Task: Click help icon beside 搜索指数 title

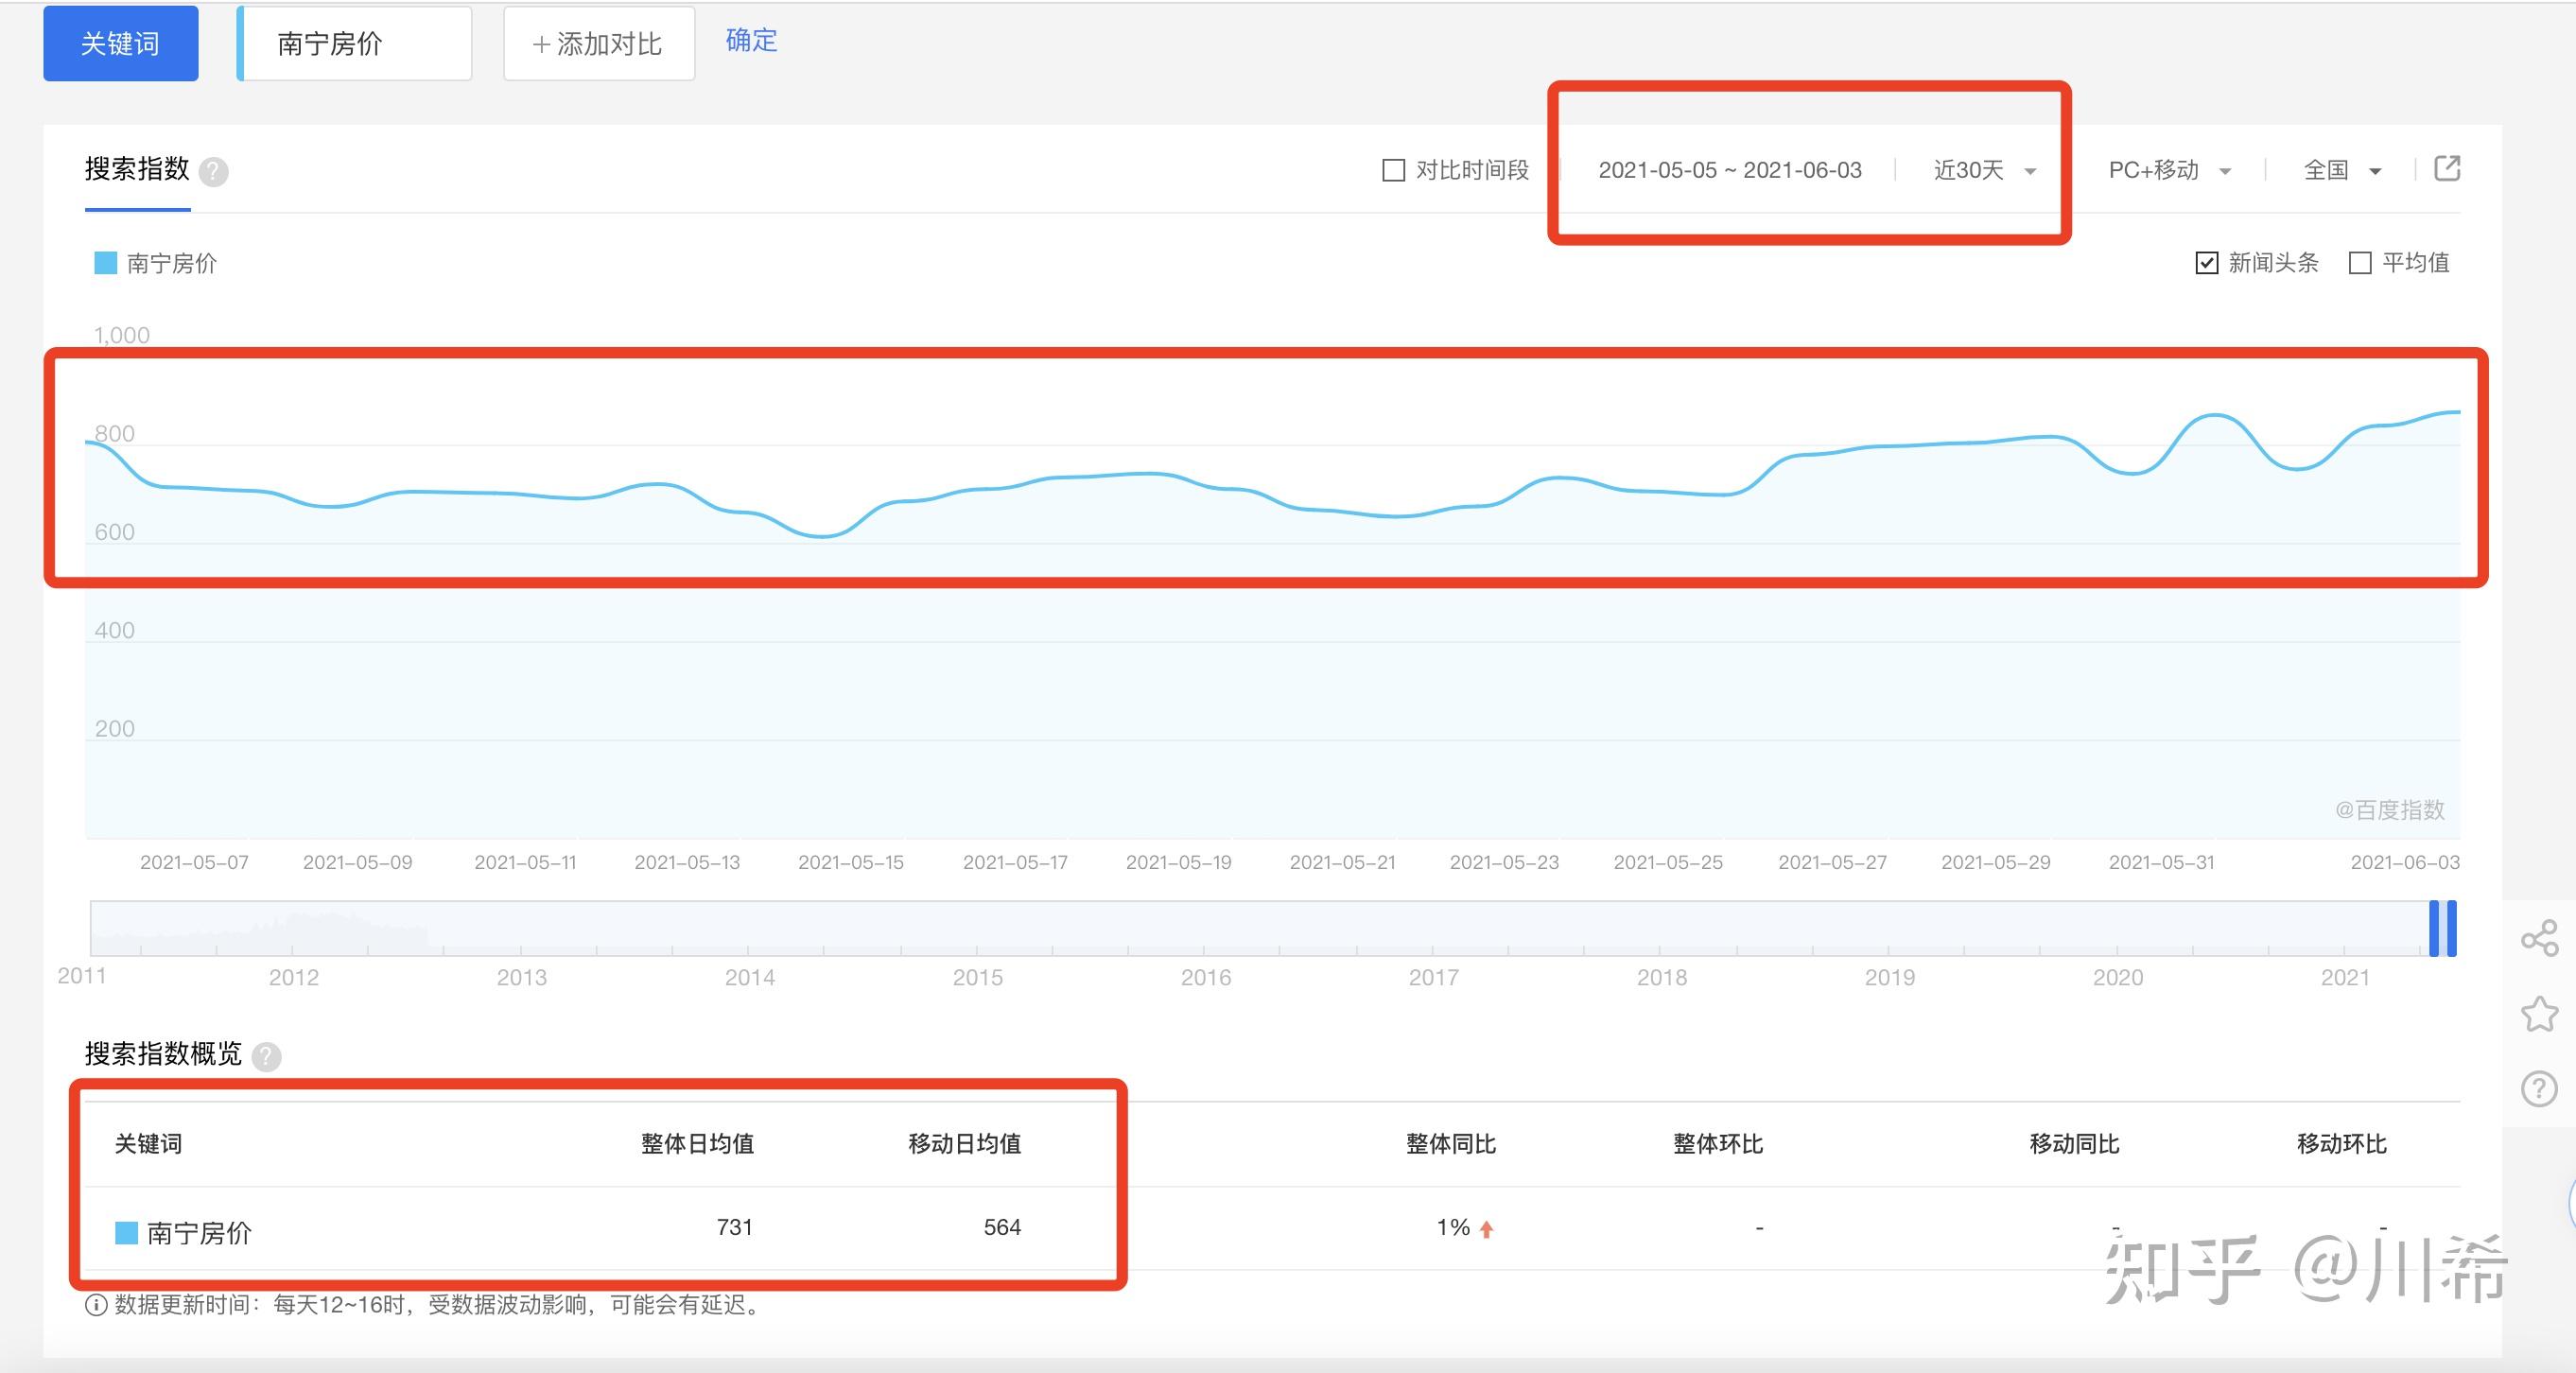Action: 213,172
